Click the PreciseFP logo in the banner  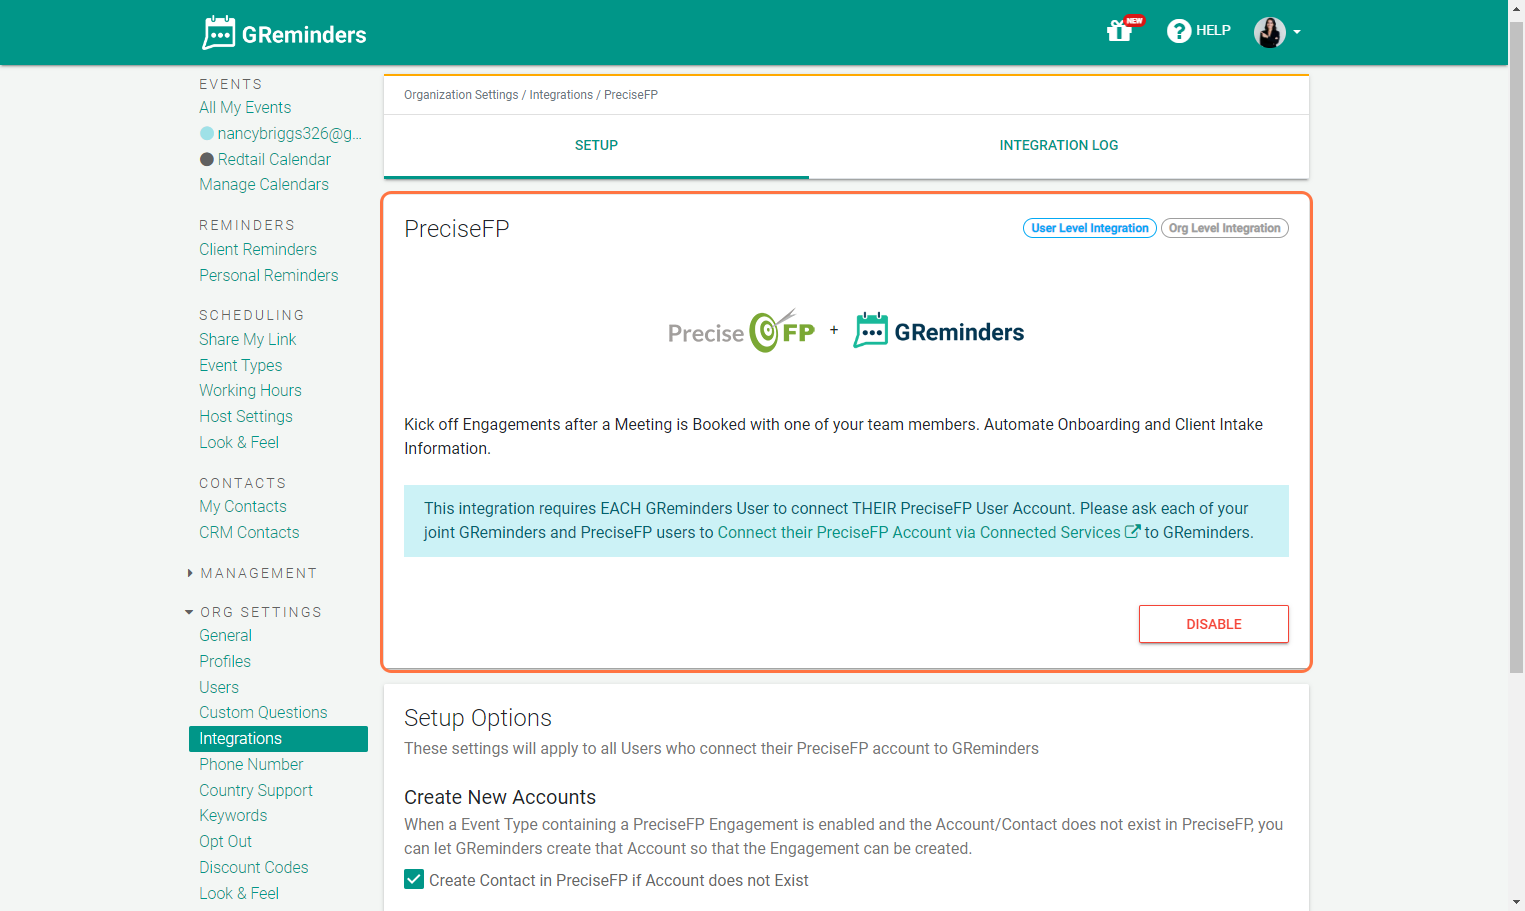(741, 330)
